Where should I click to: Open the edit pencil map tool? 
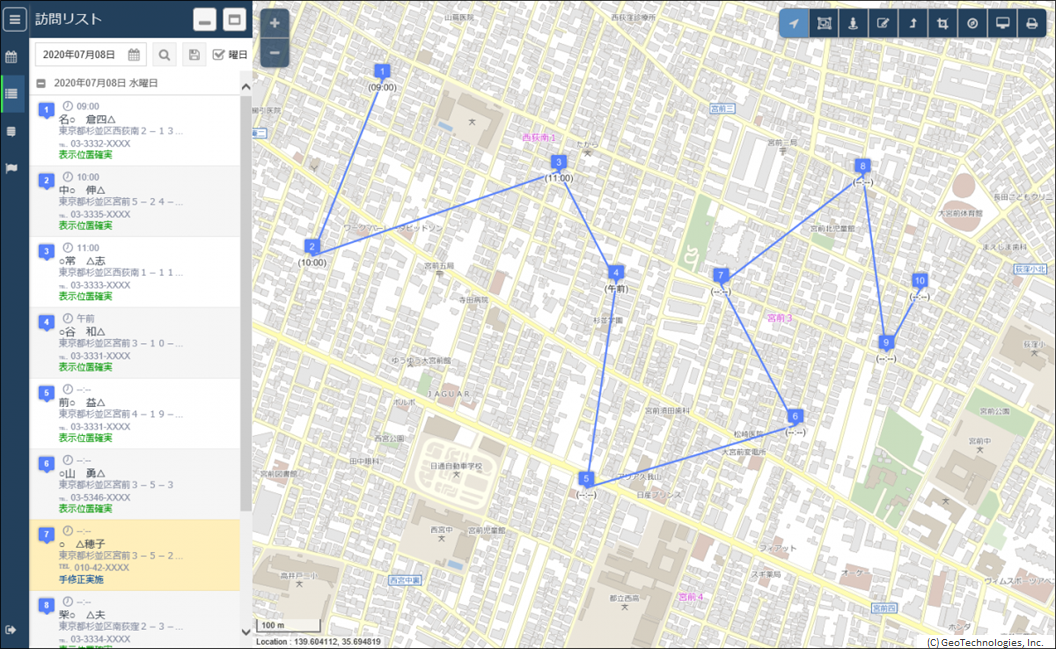click(x=883, y=23)
